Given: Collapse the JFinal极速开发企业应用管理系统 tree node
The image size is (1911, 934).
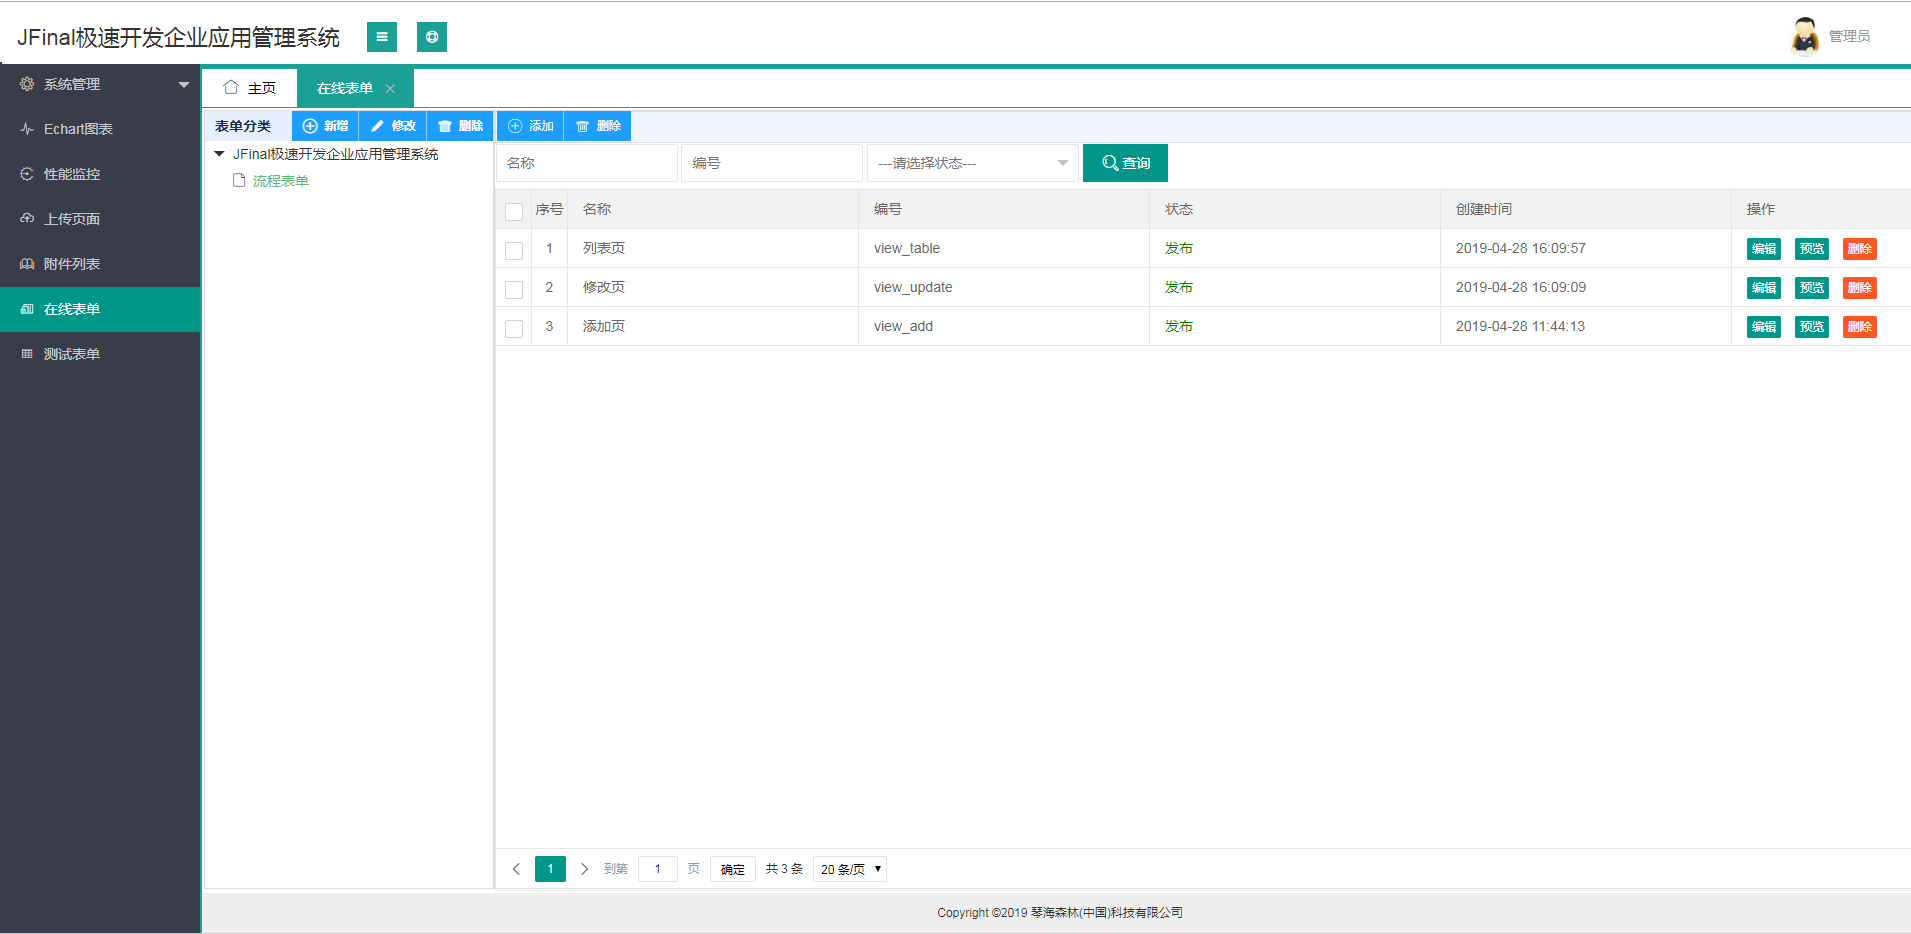Looking at the screenshot, I should [219, 154].
